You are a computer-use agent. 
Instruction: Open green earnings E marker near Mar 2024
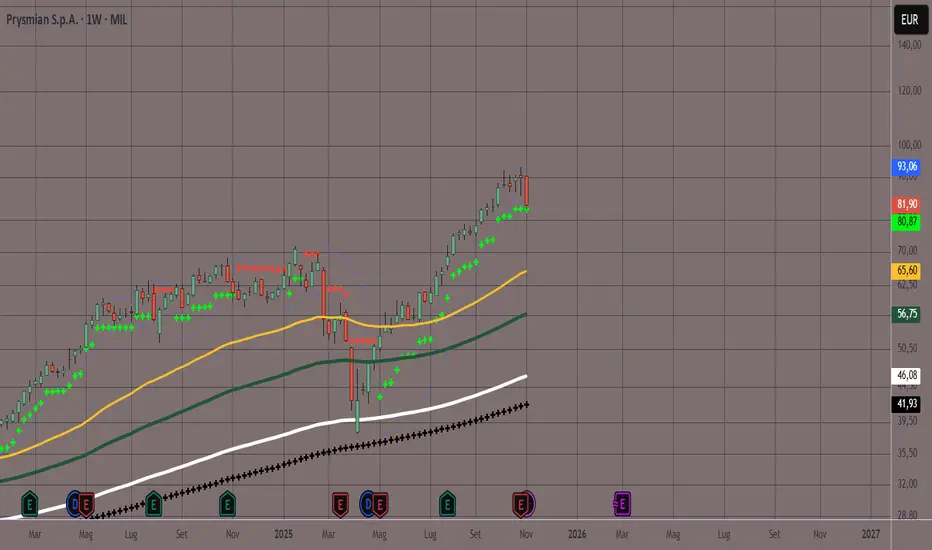pos(29,504)
